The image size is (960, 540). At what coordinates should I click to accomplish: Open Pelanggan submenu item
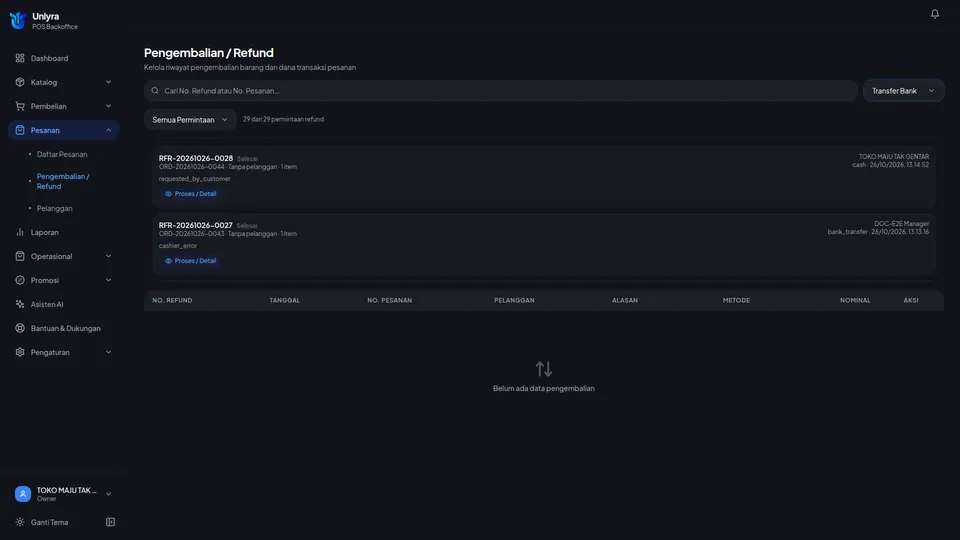54,208
